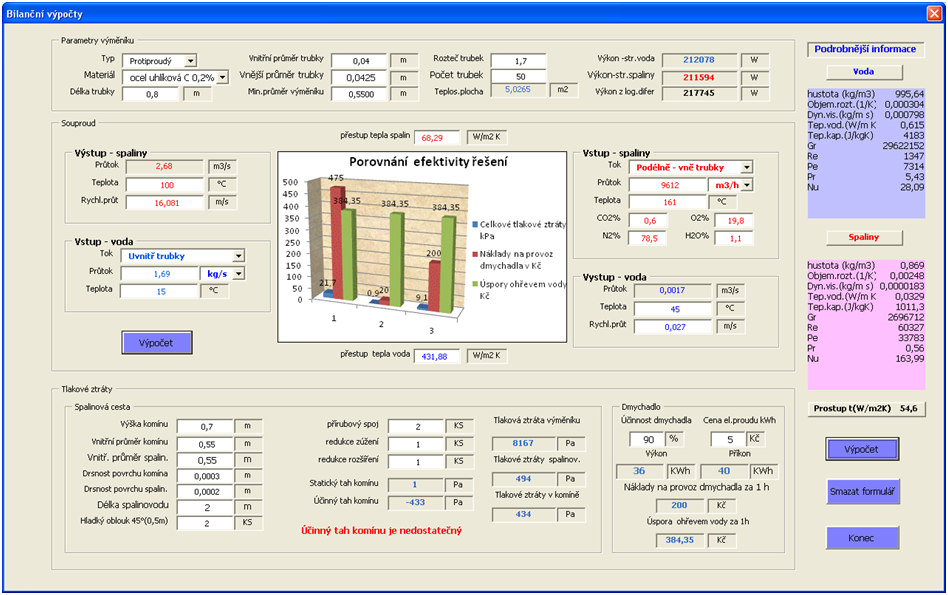Click the Teplos.plocha field showing 5,0265
The width and height of the screenshot is (948, 595).
coord(516,90)
